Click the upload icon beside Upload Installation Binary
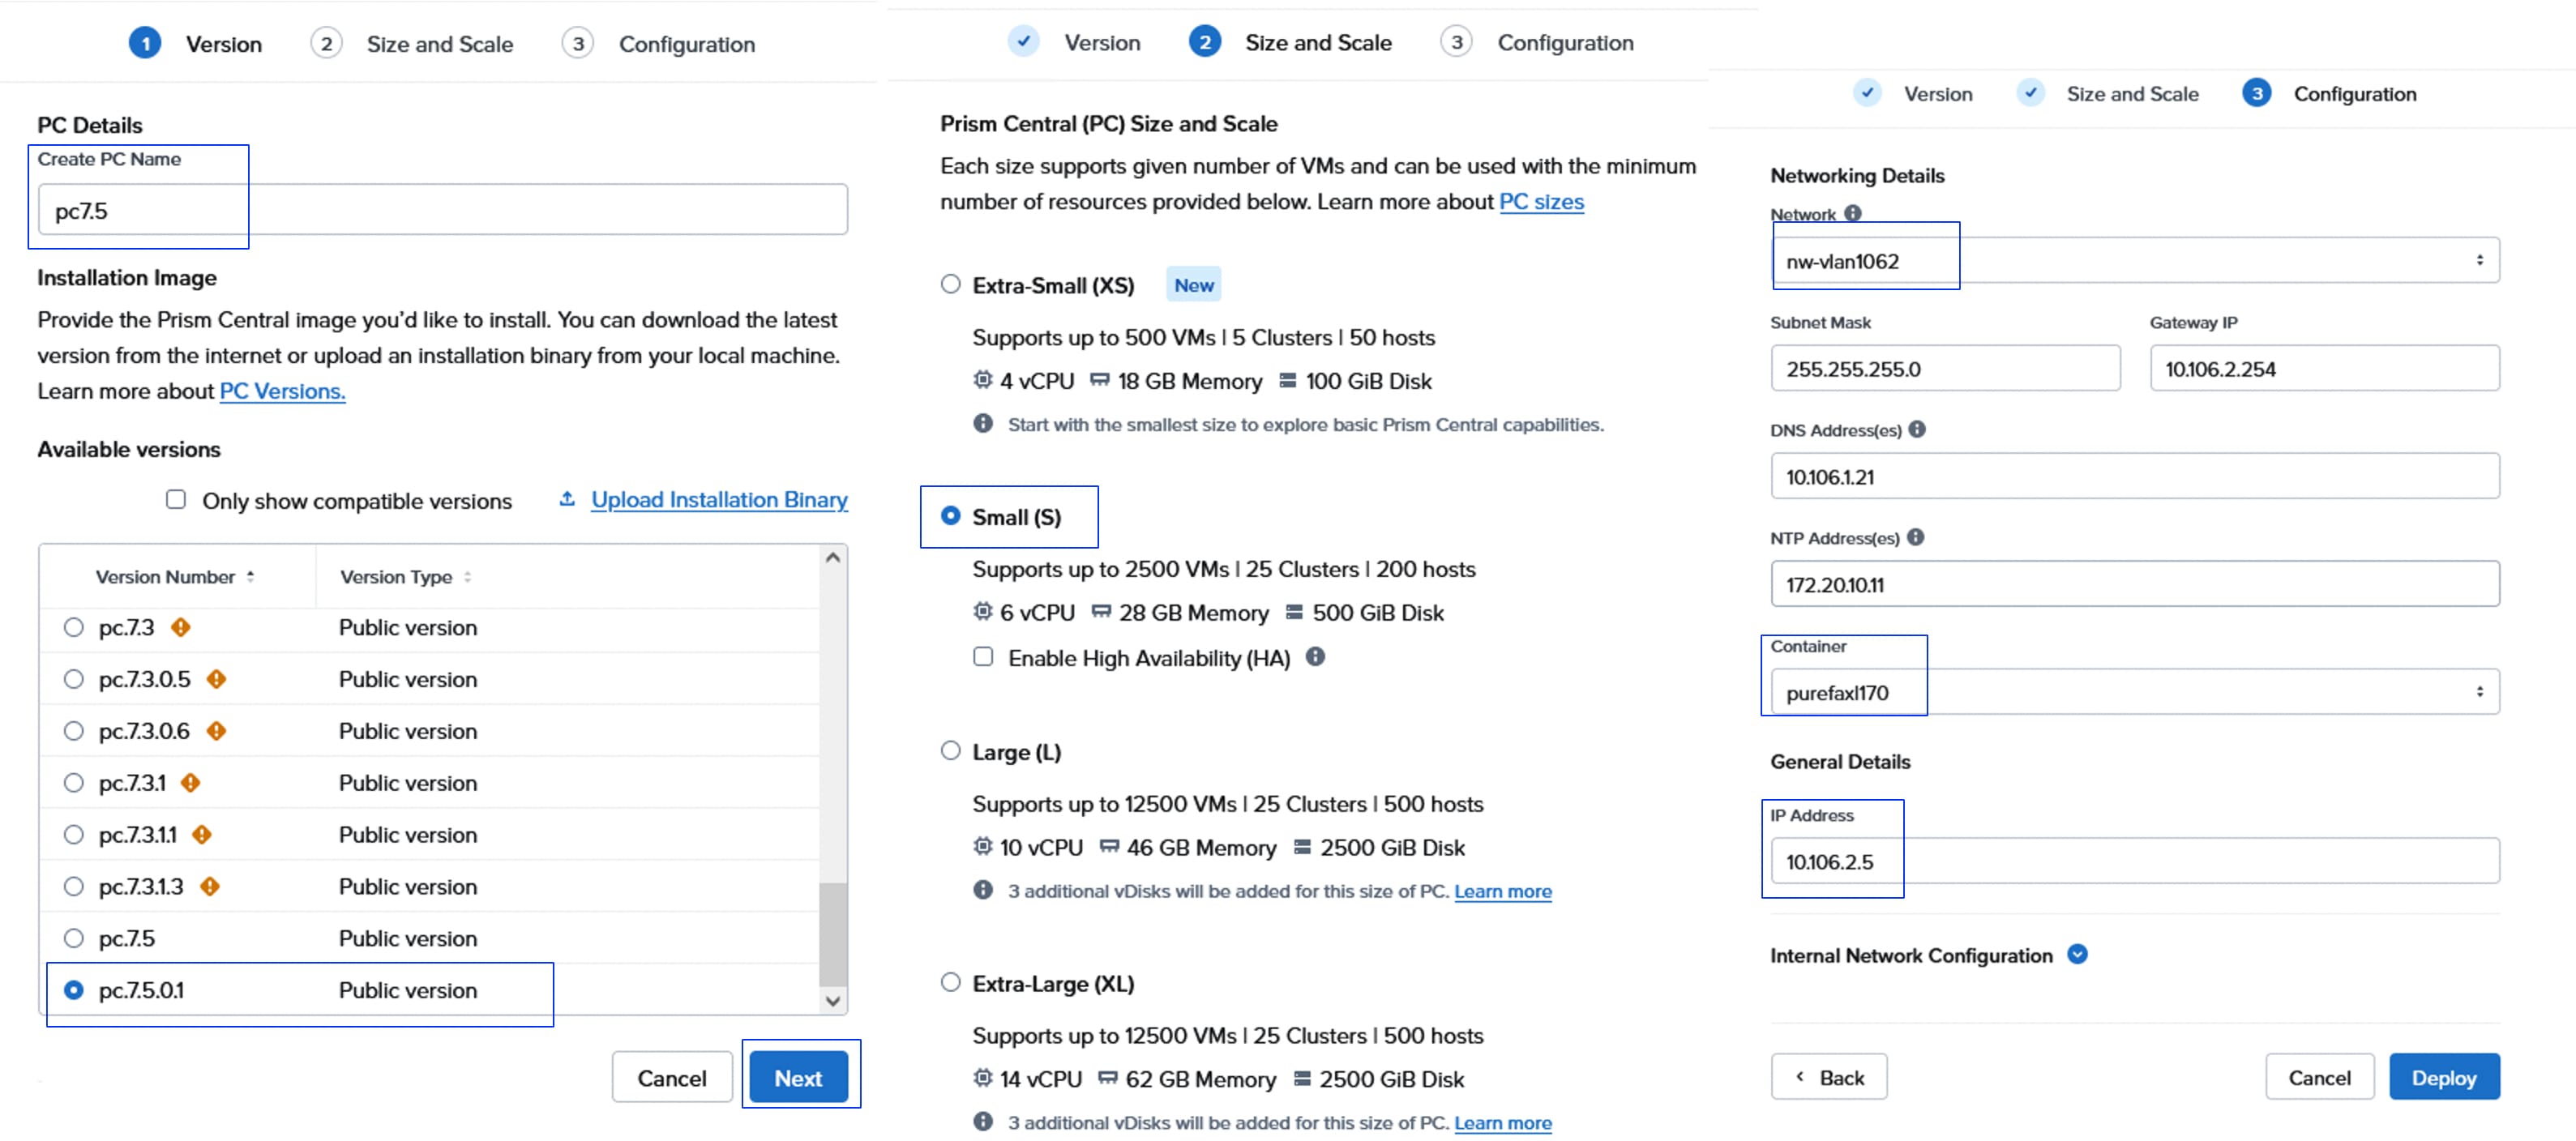 pos(567,499)
